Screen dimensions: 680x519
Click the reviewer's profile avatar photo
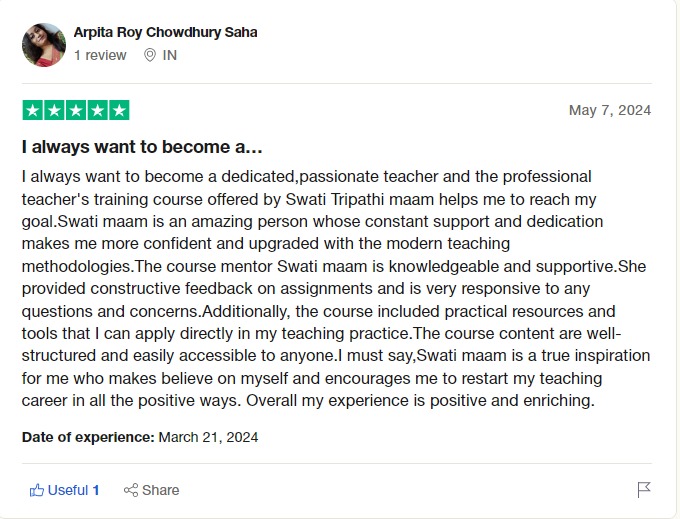point(43,44)
